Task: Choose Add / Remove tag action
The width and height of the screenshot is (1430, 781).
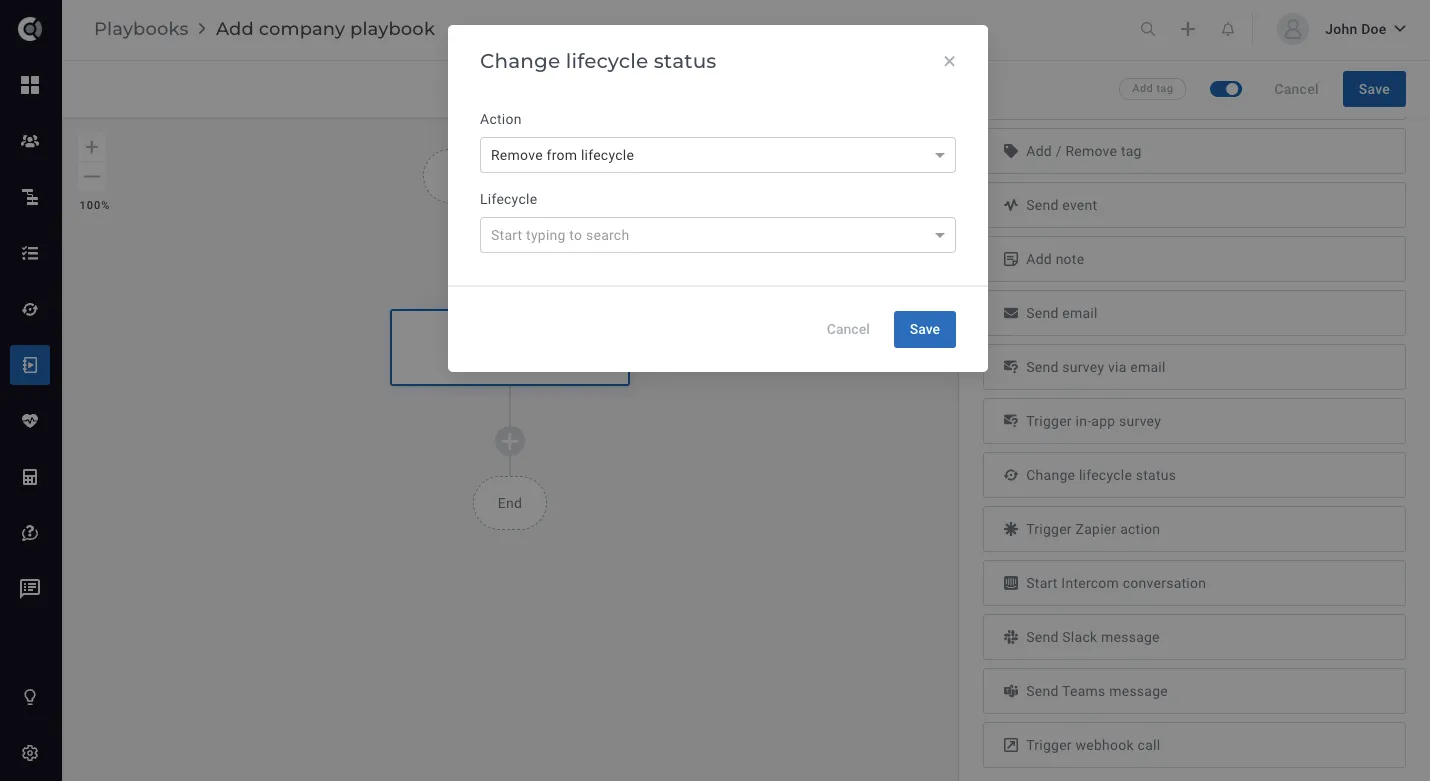Action: (1194, 151)
